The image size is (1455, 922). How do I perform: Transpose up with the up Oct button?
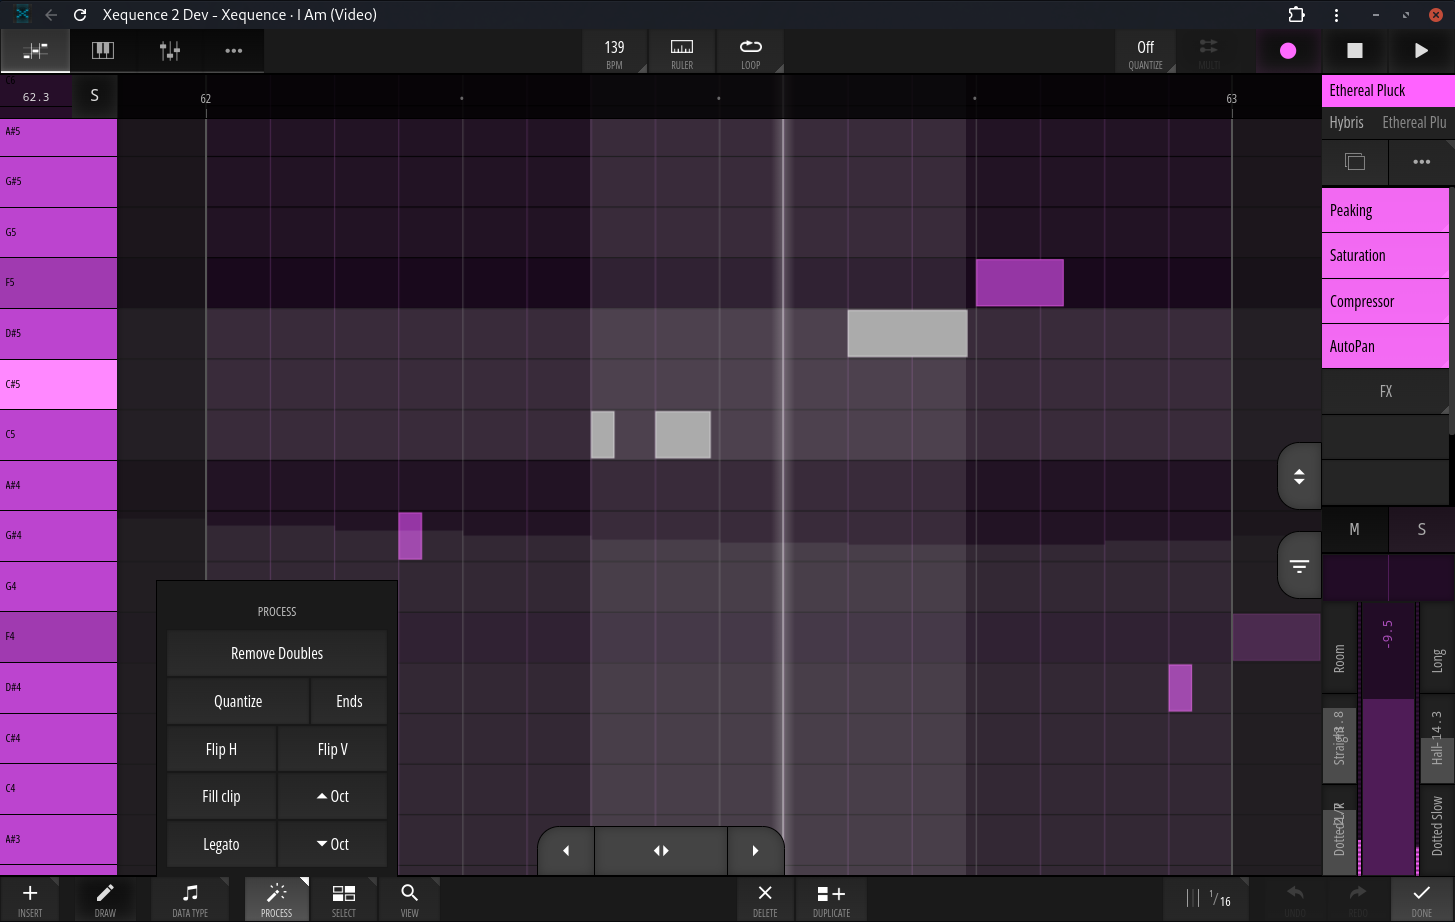[332, 796]
